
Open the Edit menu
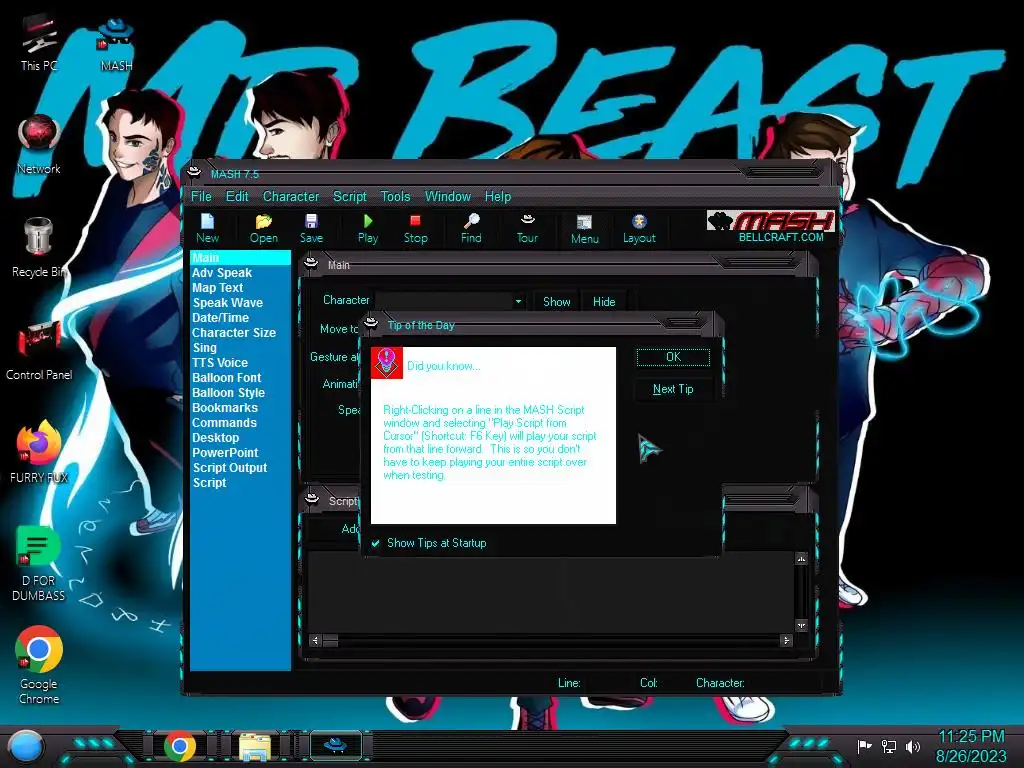tap(236, 197)
